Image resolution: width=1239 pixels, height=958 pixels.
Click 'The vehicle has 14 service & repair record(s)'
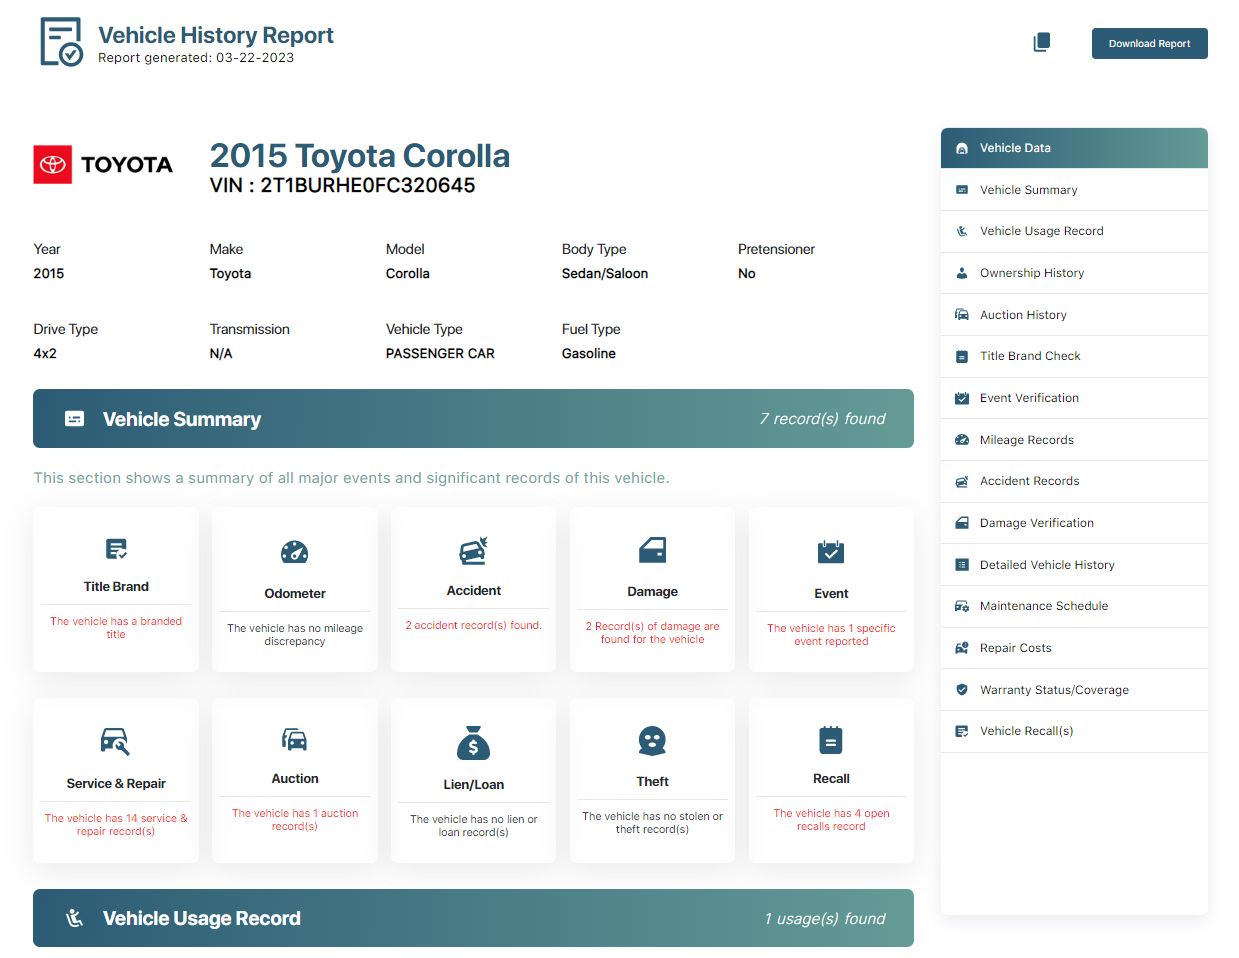(116, 825)
